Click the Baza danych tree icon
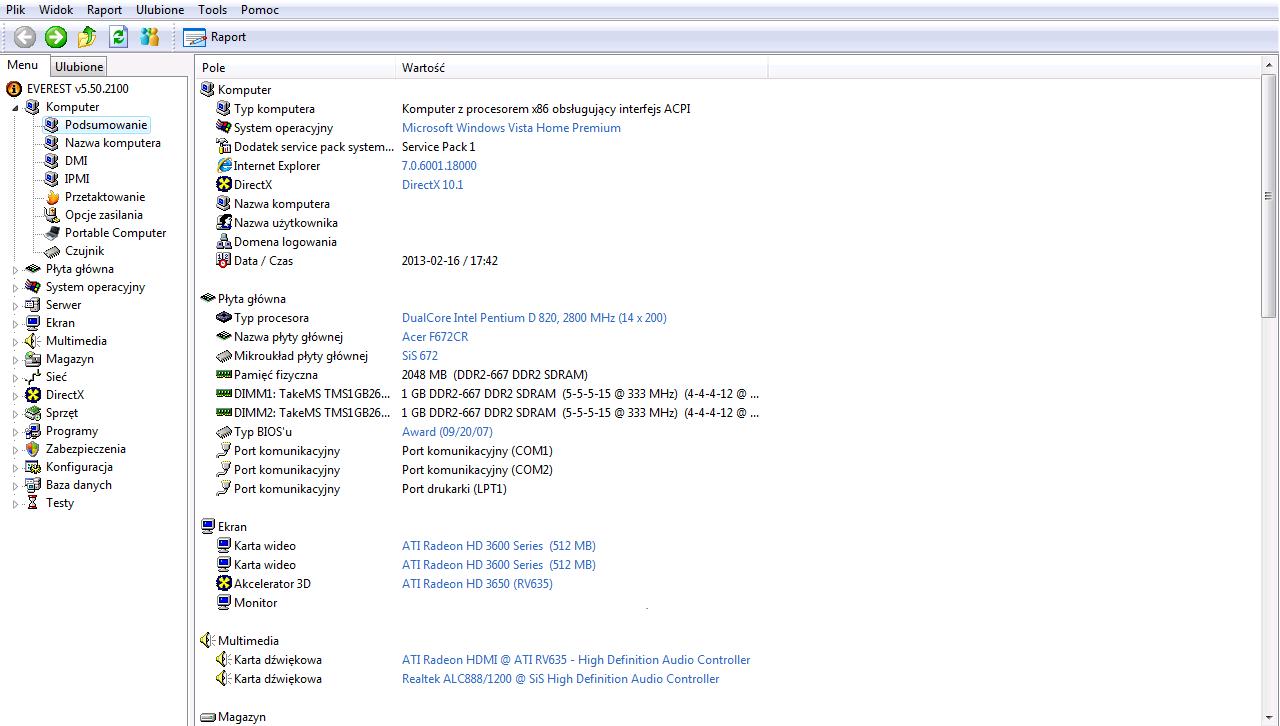This screenshot has width=1280, height=726. (33, 485)
